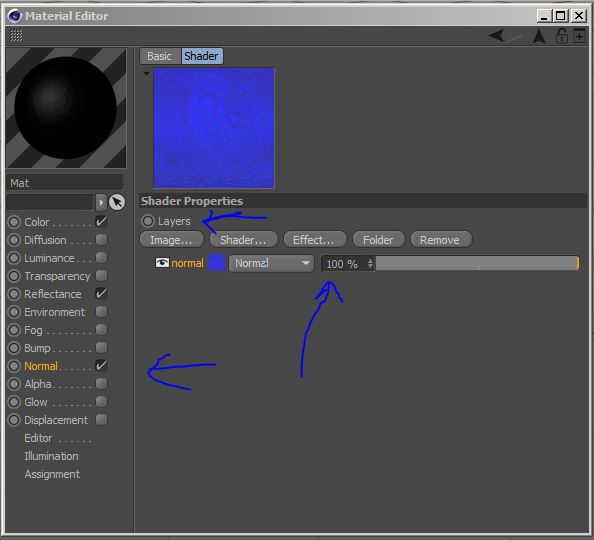Toggle the lock element icon
This screenshot has height=540, width=594.
pyautogui.click(x=561, y=36)
